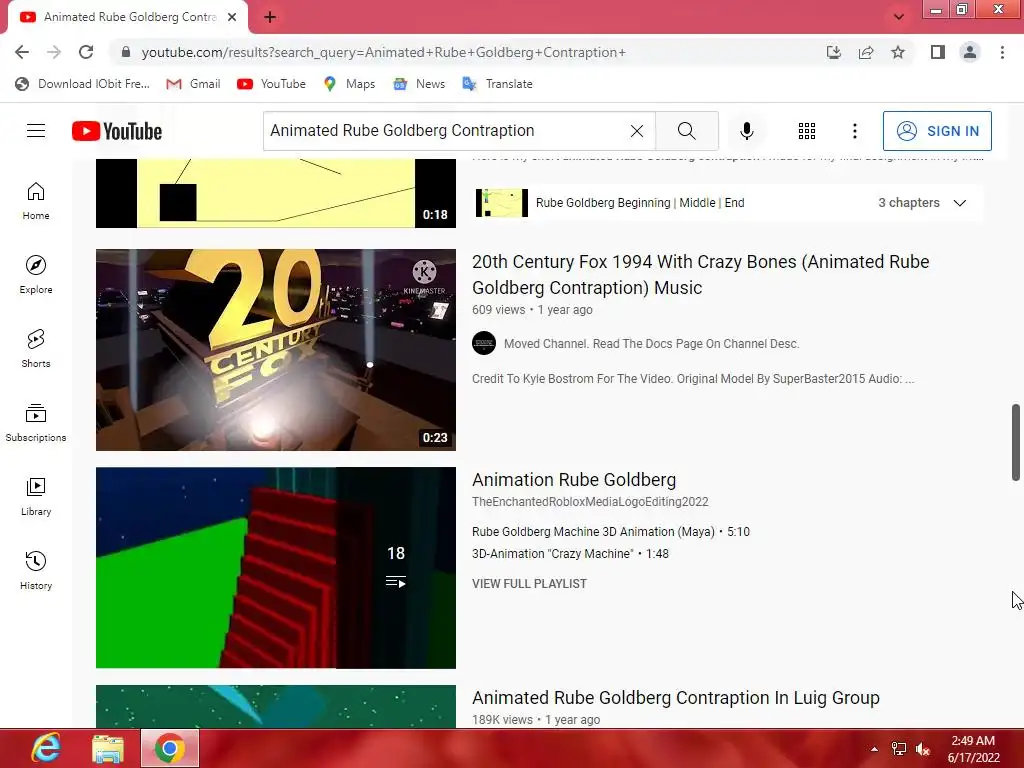This screenshot has height=768, width=1024.
Task: Open Gmail bookmark
Action: (193, 84)
